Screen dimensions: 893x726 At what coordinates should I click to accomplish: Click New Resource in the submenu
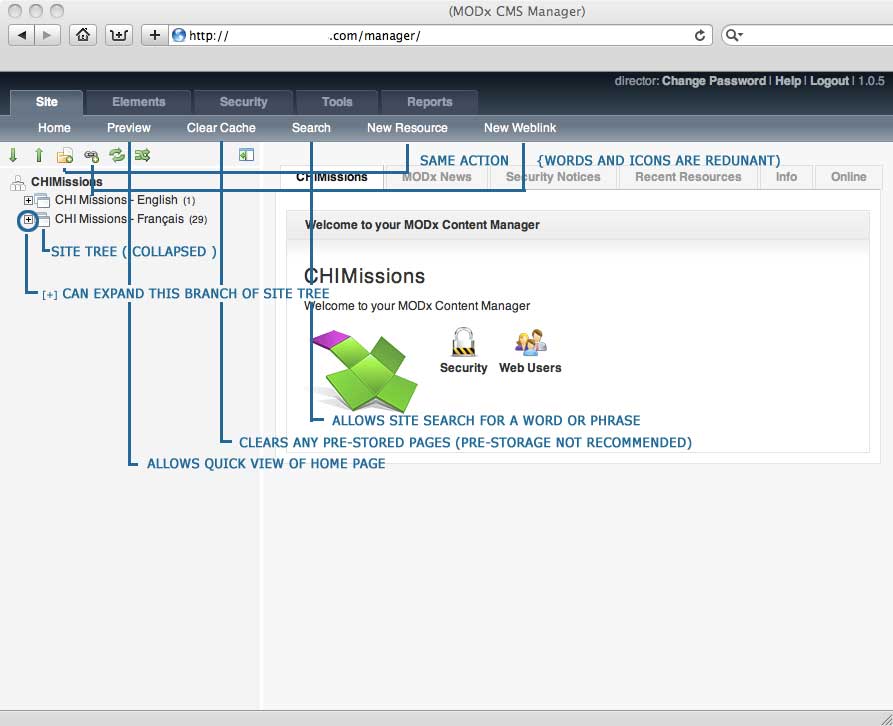(407, 128)
